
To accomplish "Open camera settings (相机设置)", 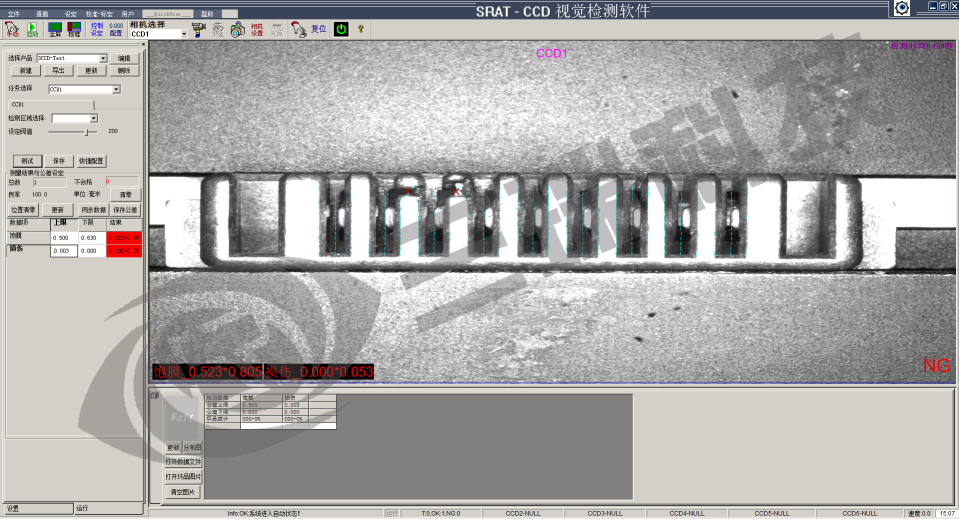I will pos(257,29).
